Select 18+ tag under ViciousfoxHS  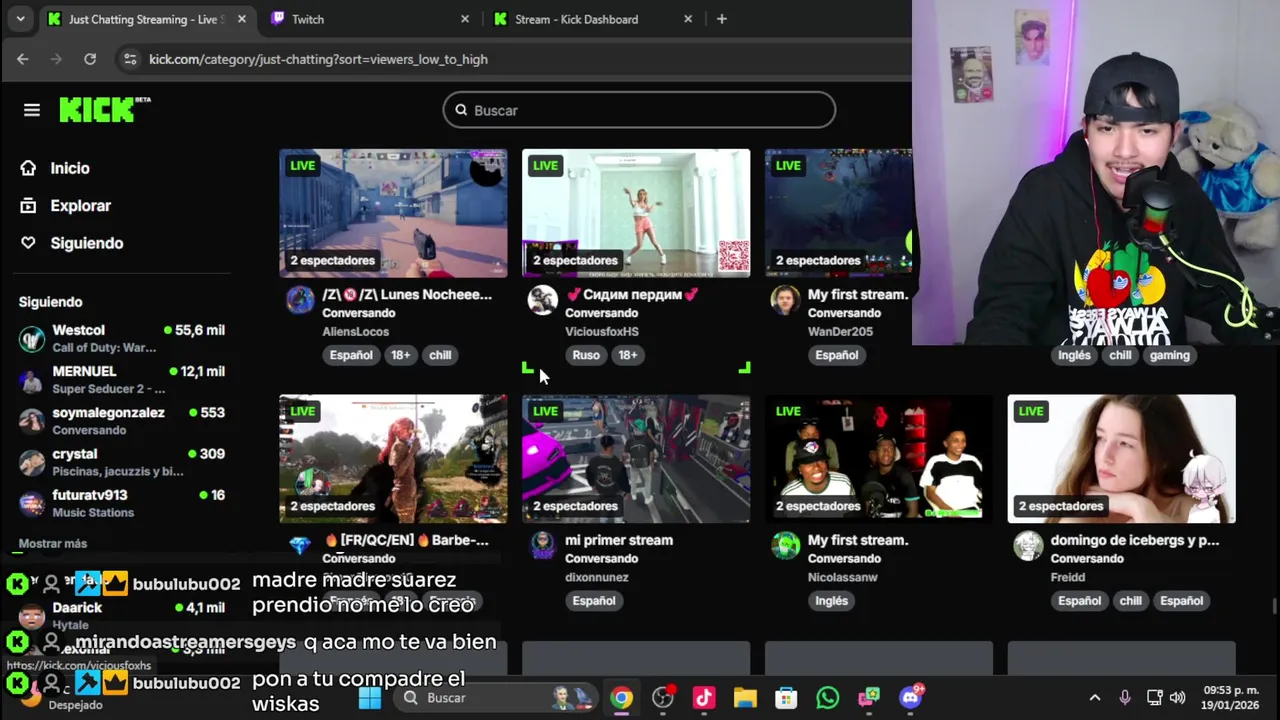tap(628, 355)
